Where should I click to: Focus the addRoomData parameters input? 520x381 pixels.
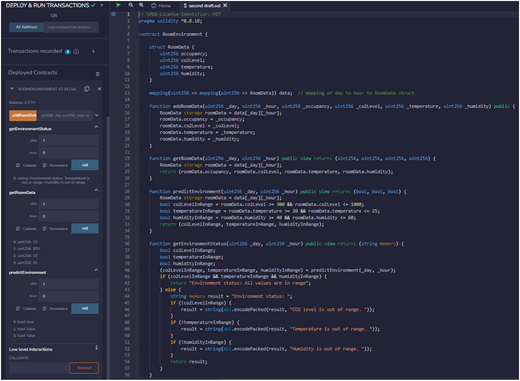point(65,115)
